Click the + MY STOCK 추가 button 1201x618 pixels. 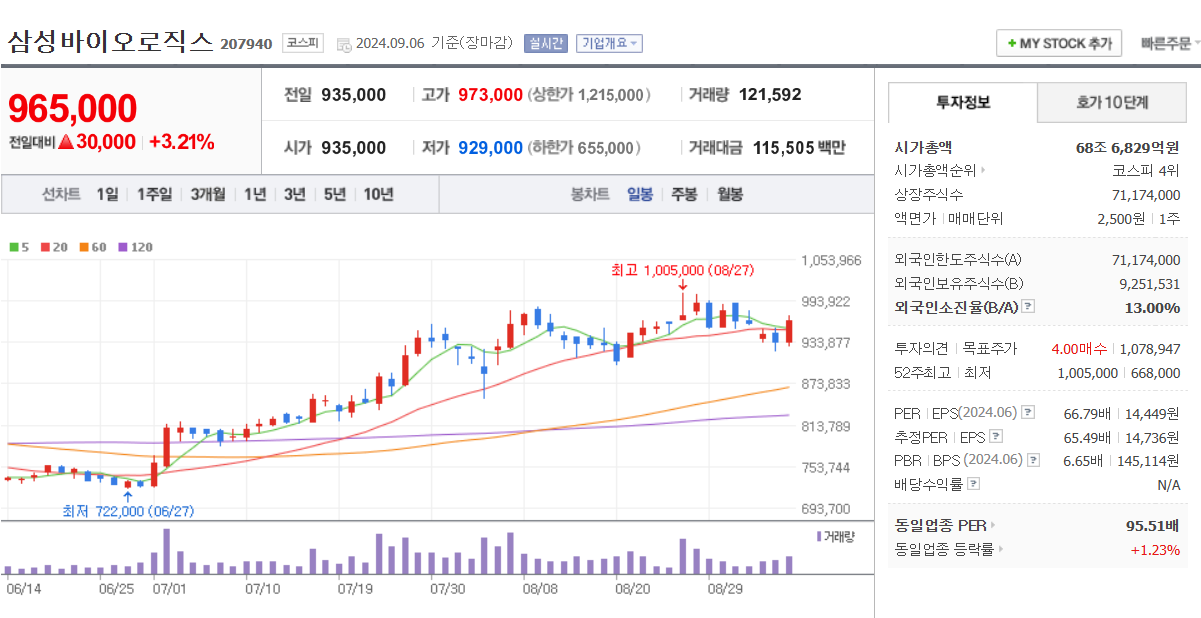point(1059,44)
